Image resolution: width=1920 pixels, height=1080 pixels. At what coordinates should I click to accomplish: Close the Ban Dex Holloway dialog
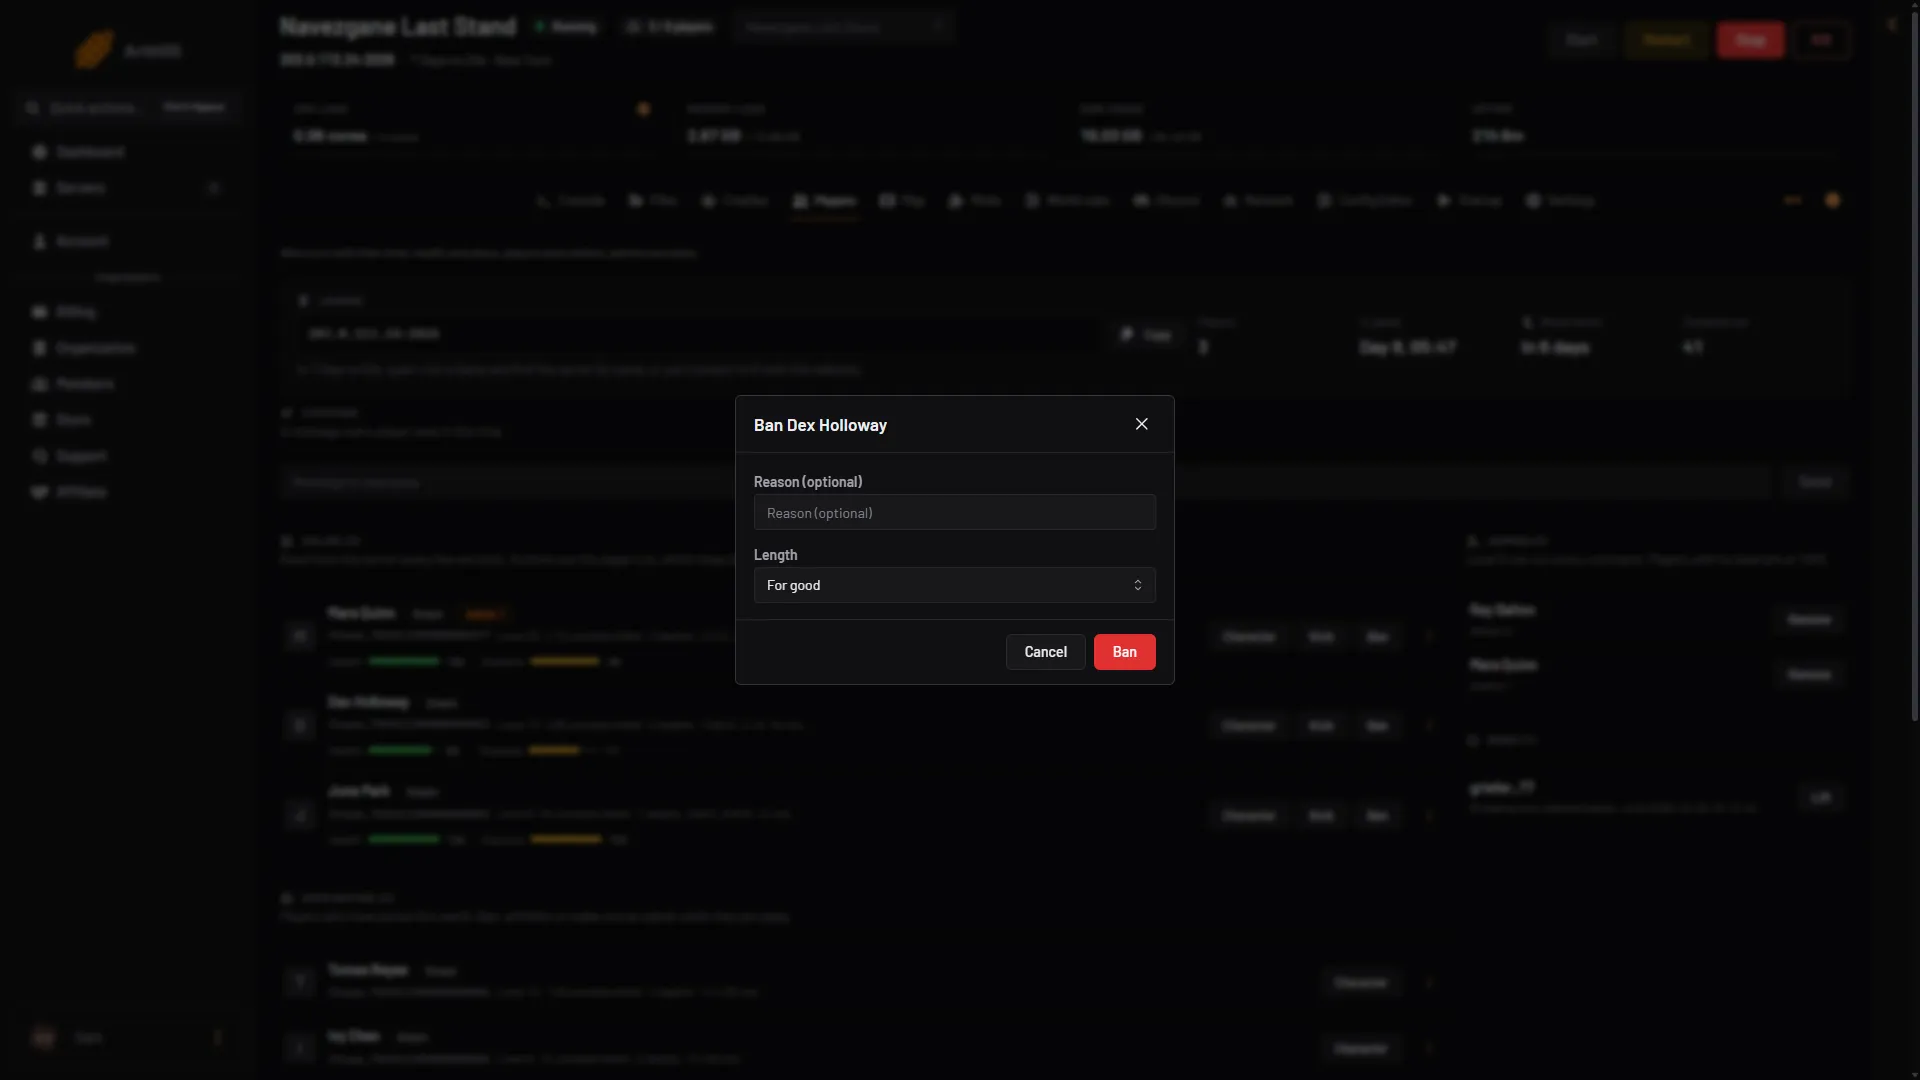1141,424
